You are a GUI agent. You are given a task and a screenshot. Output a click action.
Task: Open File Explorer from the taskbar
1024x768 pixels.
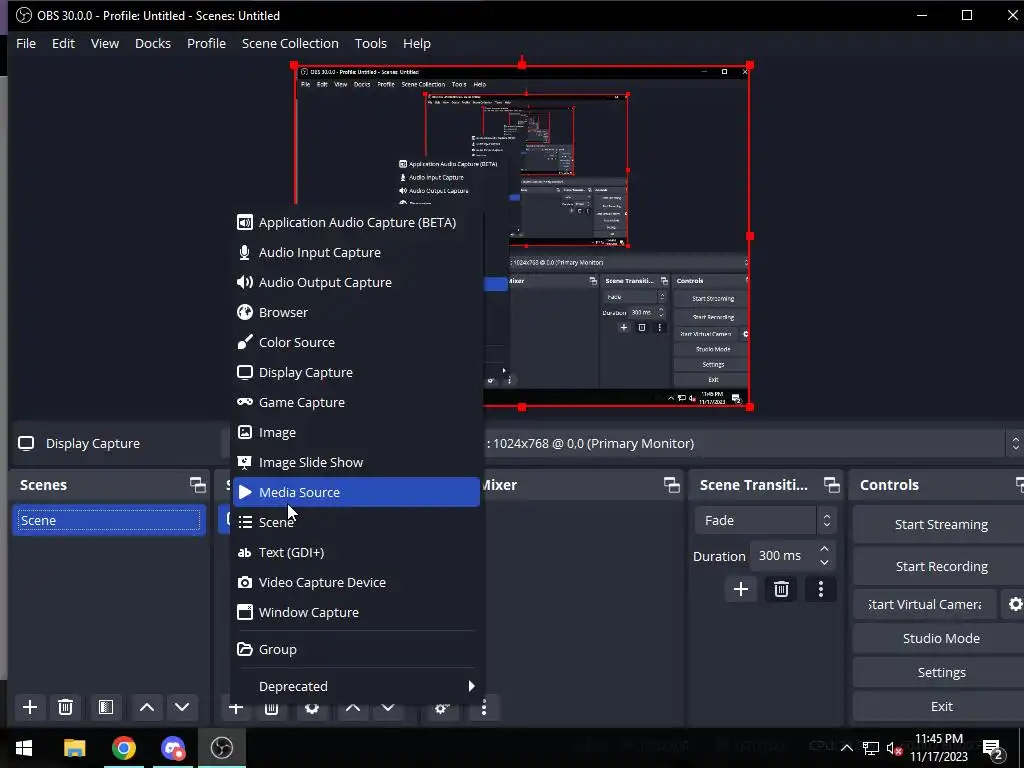click(74, 748)
